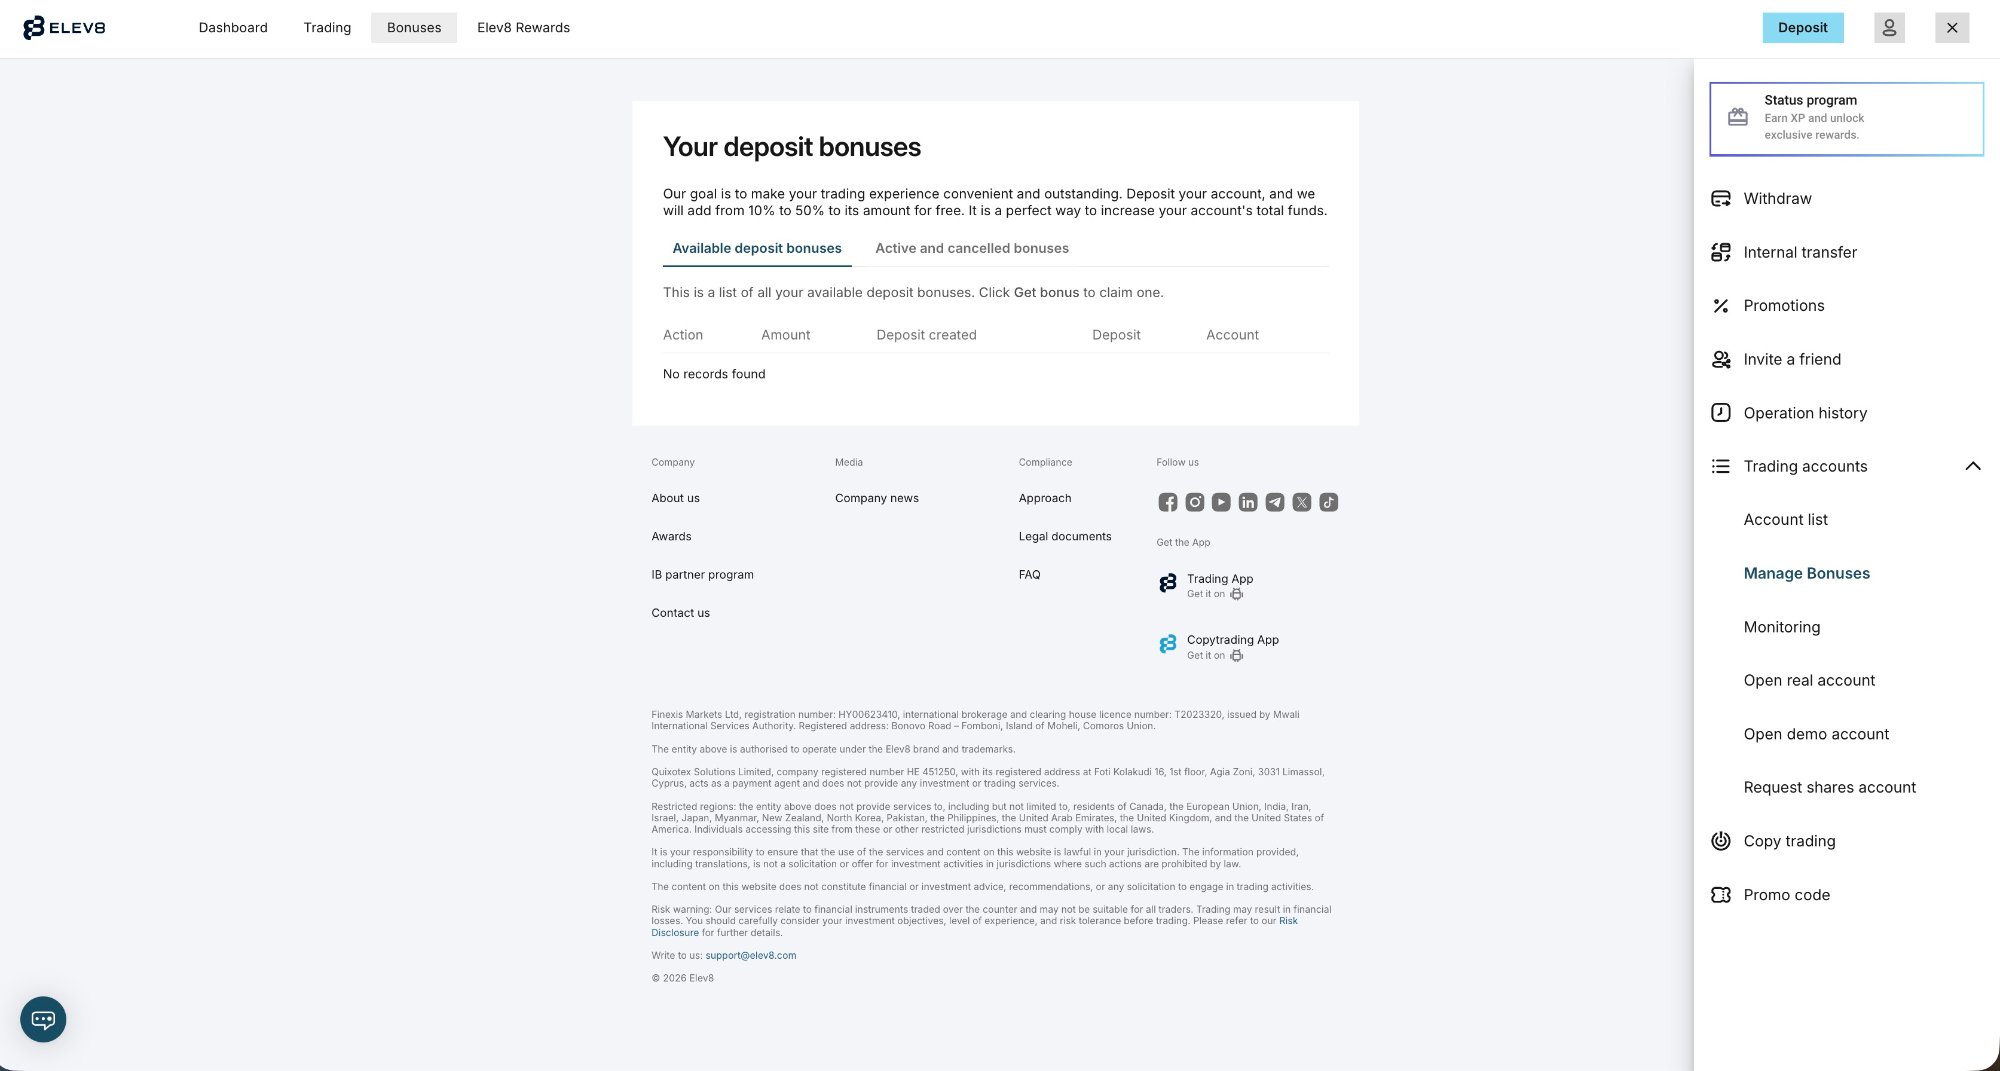
Task: Switch to Active and cancelled bonuses tab
Action: [971, 248]
